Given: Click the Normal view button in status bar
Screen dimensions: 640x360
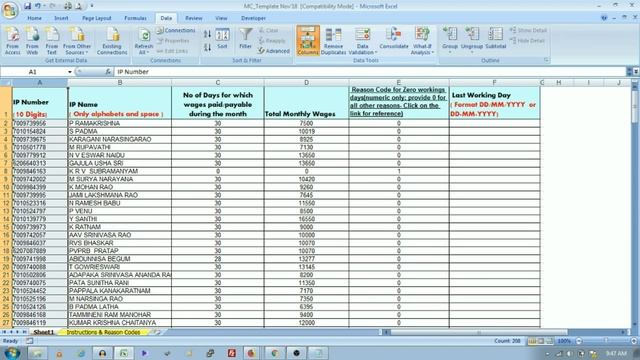Looking at the screenshot, I should pyautogui.click(x=532, y=341).
